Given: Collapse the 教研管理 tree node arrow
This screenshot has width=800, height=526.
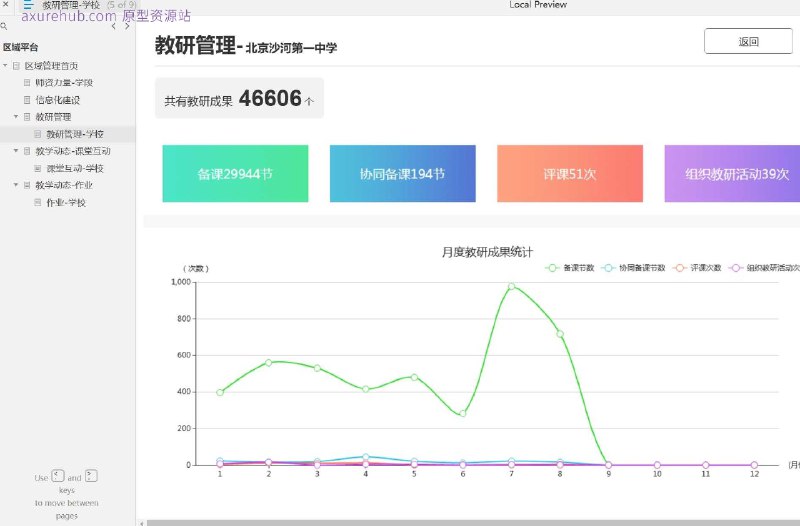Looking at the screenshot, I should (16, 117).
